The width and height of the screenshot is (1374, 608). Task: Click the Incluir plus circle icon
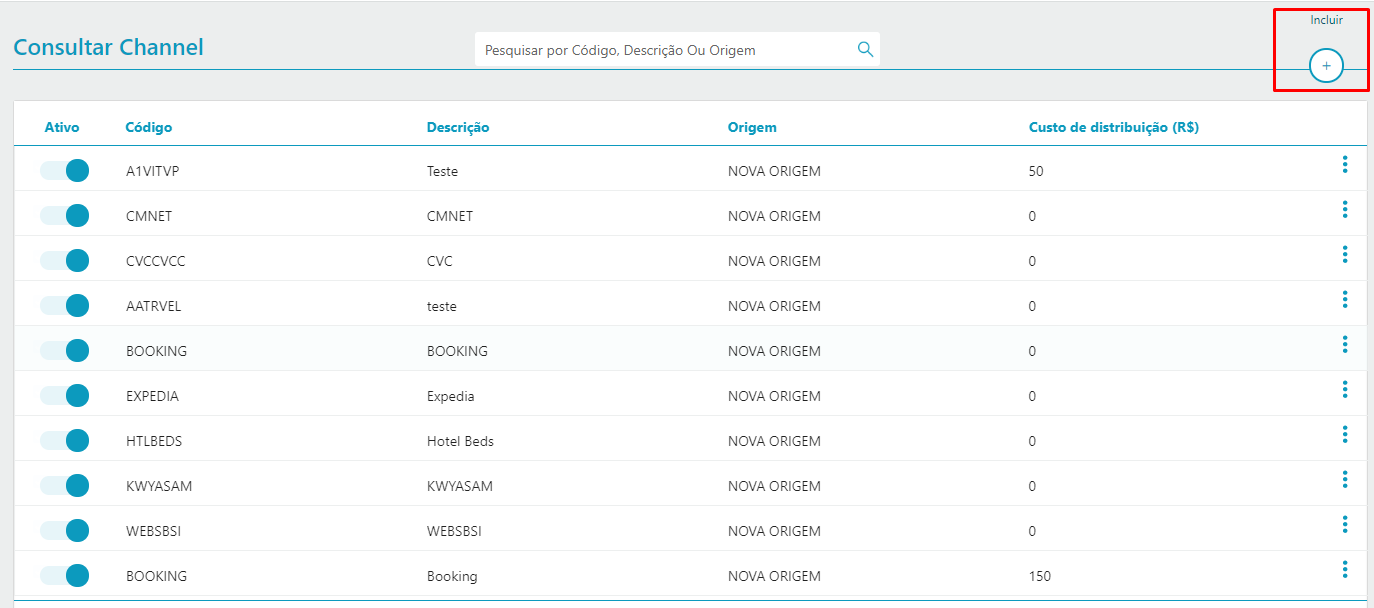[x=1326, y=65]
